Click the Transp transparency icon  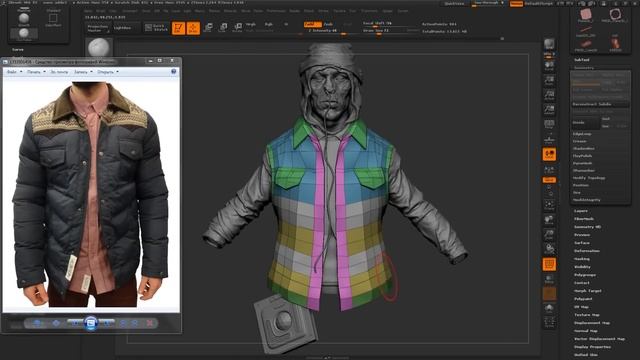pyautogui.click(x=549, y=279)
